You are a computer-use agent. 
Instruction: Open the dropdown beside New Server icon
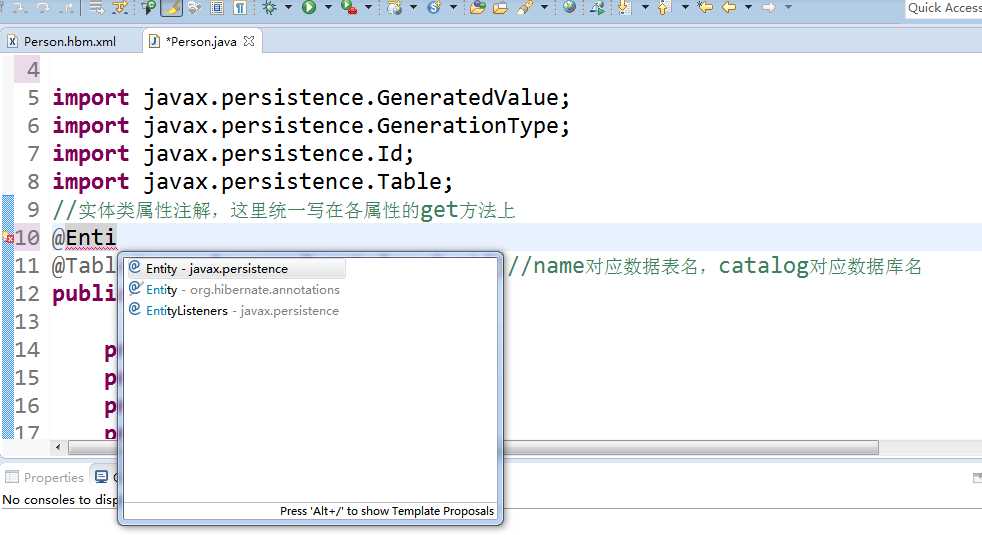tap(453, 8)
